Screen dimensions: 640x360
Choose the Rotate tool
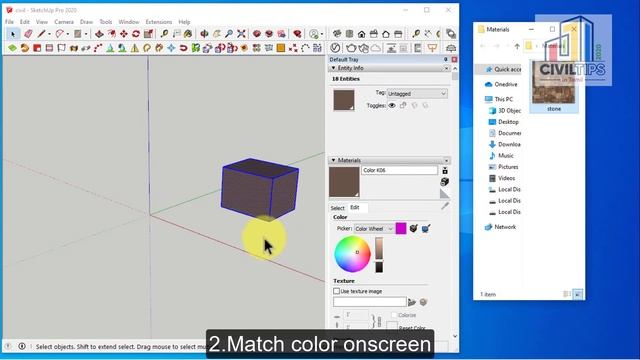pyautogui.click(x=136, y=34)
